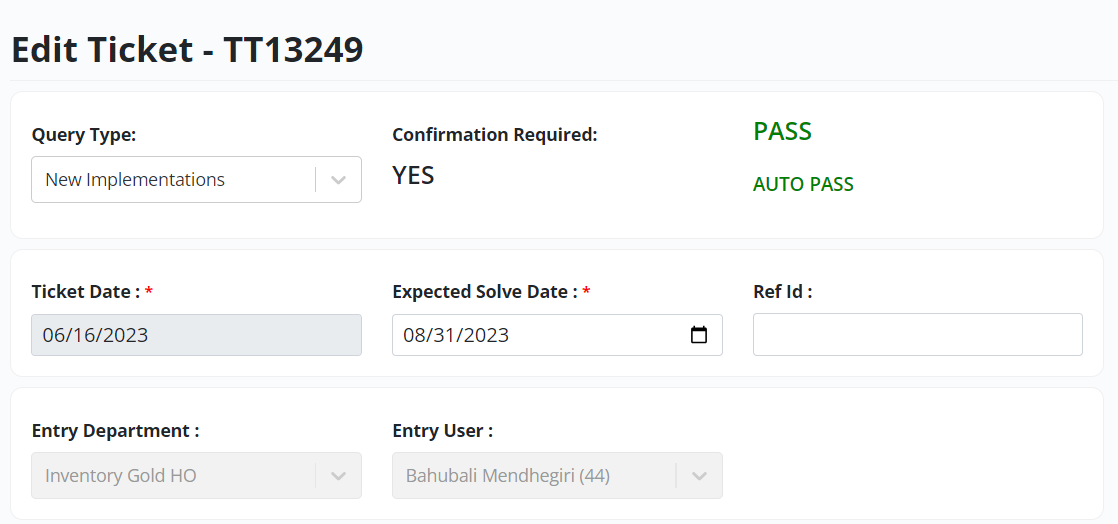Expand the Entry User dropdown chevron
Image resolution: width=1118 pixels, height=524 pixels.
[699, 476]
